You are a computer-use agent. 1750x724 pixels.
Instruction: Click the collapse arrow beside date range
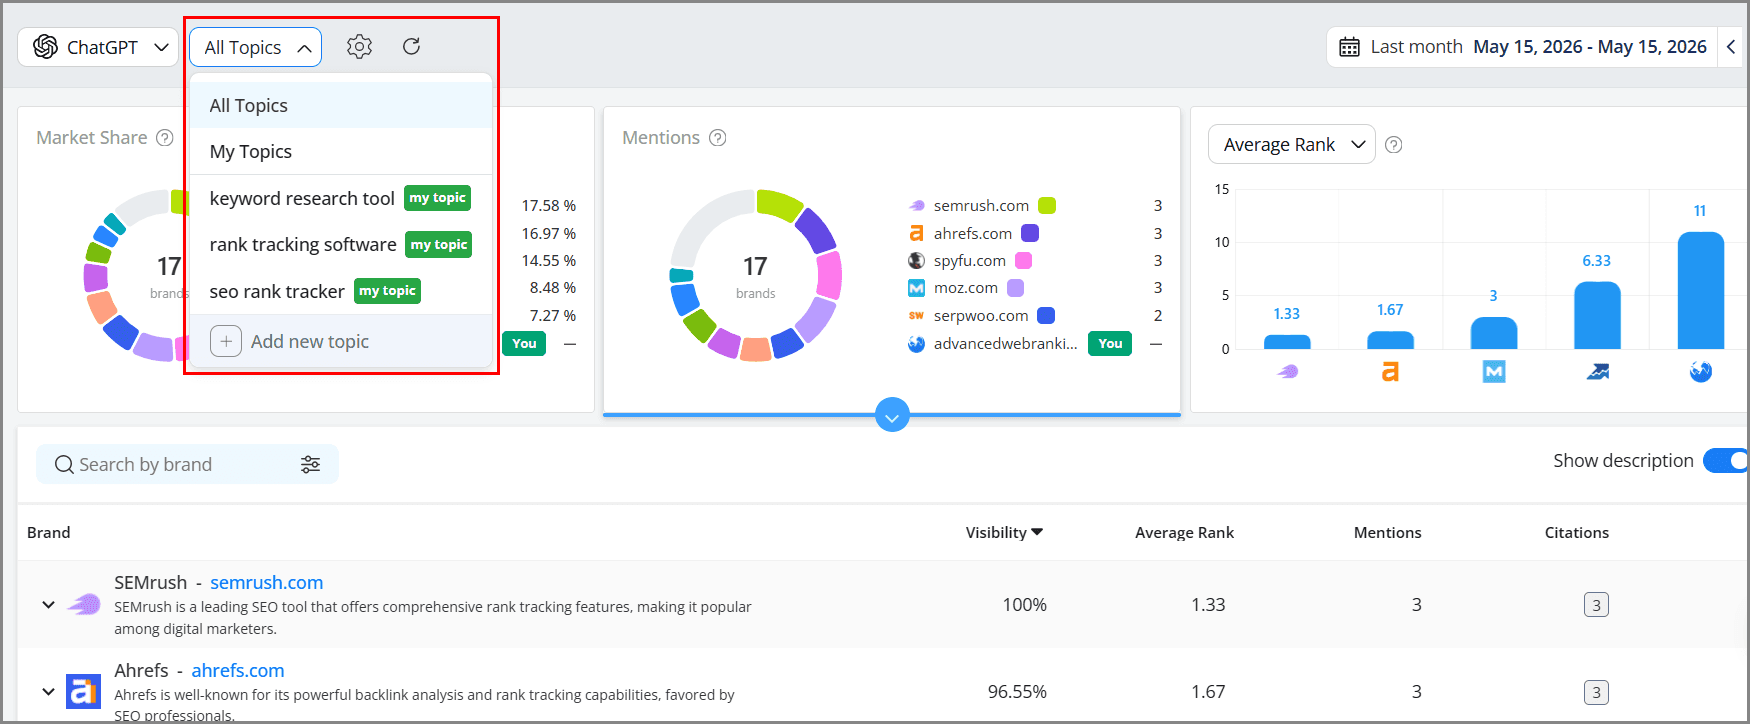tap(1731, 47)
